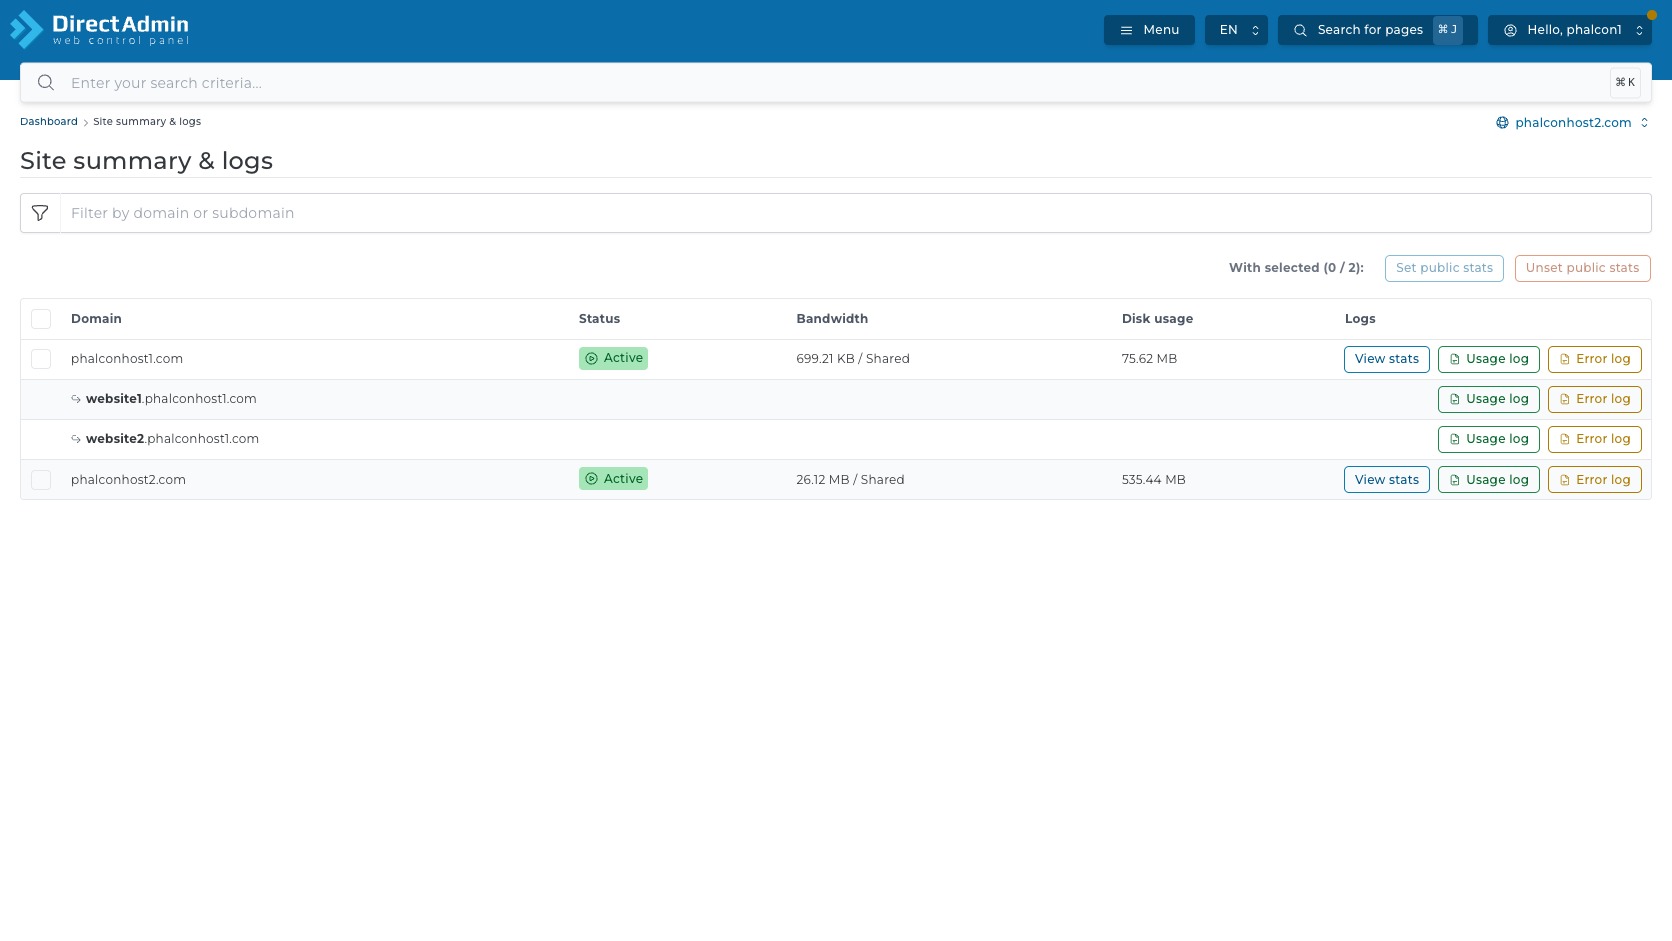Screen dimensions: 1672x941
Task: Click disk usage value 535.44 MB
Action: pyautogui.click(x=1153, y=480)
